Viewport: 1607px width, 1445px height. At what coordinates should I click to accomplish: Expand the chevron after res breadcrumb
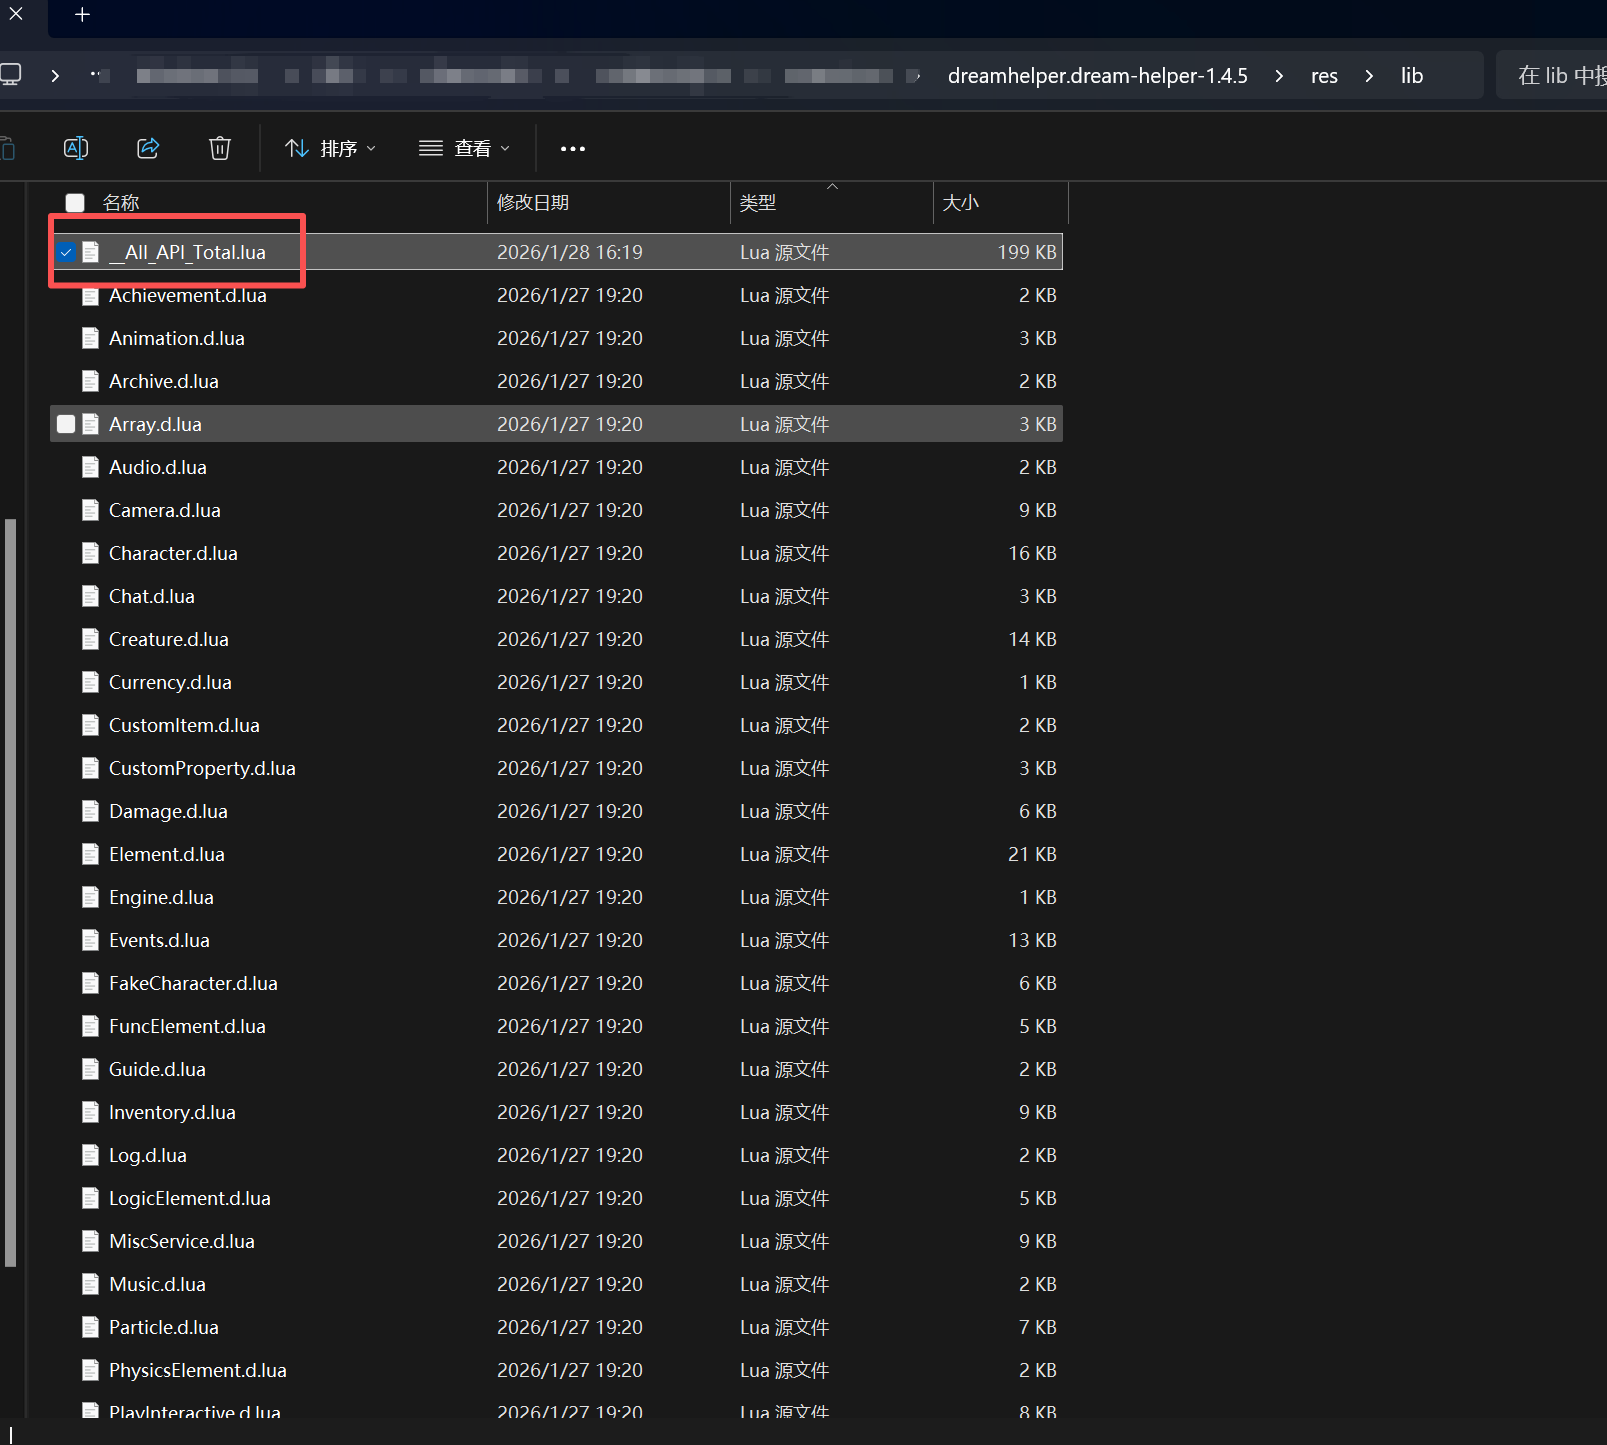pyautogui.click(x=1369, y=76)
